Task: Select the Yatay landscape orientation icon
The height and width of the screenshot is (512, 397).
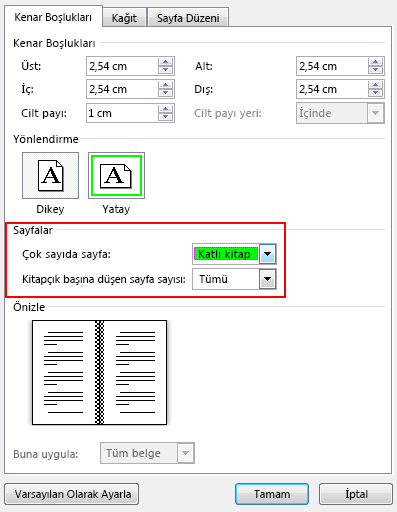Action: (116, 176)
